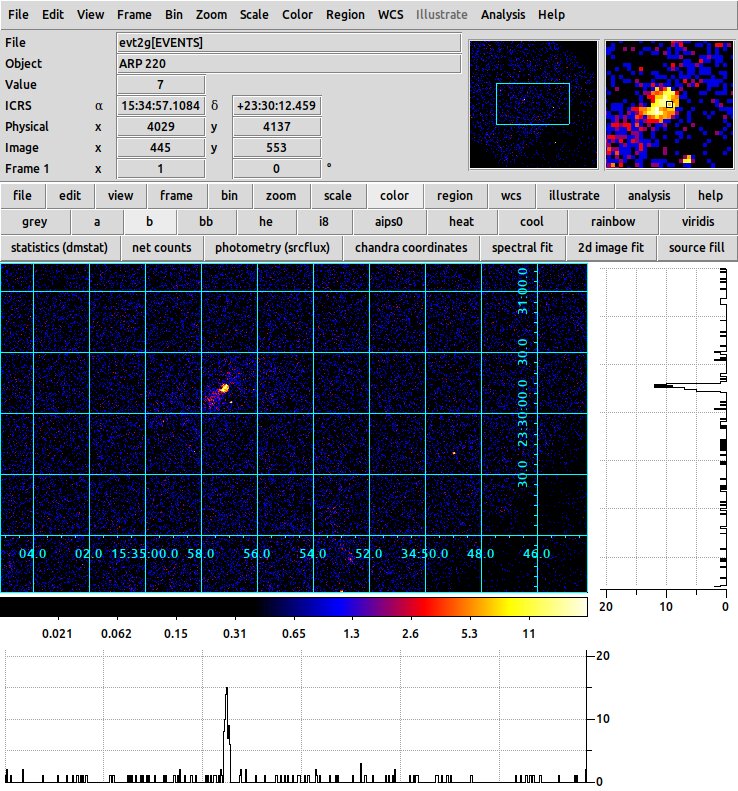Click the cyan box in the panner

coord(533,104)
